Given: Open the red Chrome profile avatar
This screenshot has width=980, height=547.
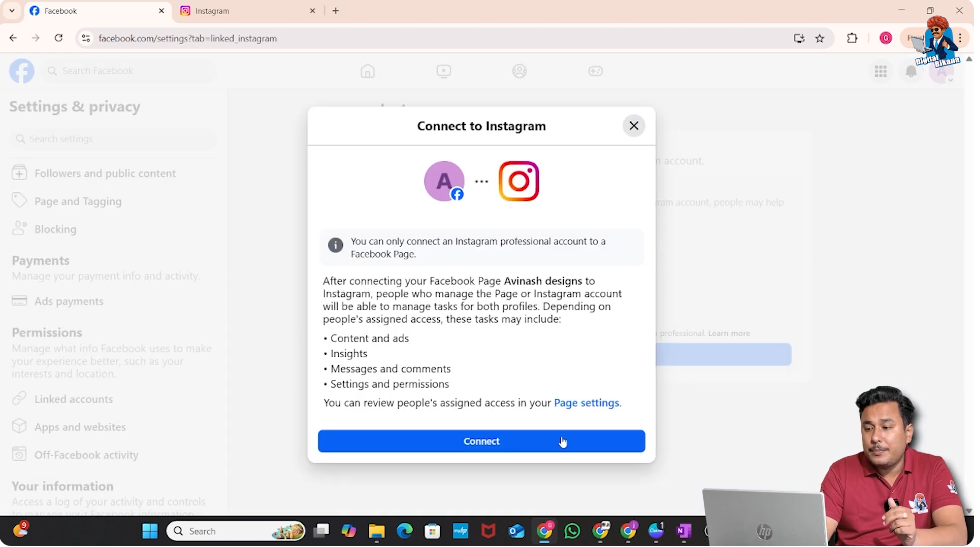Looking at the screenshot, I should click(x=886, y=38).
